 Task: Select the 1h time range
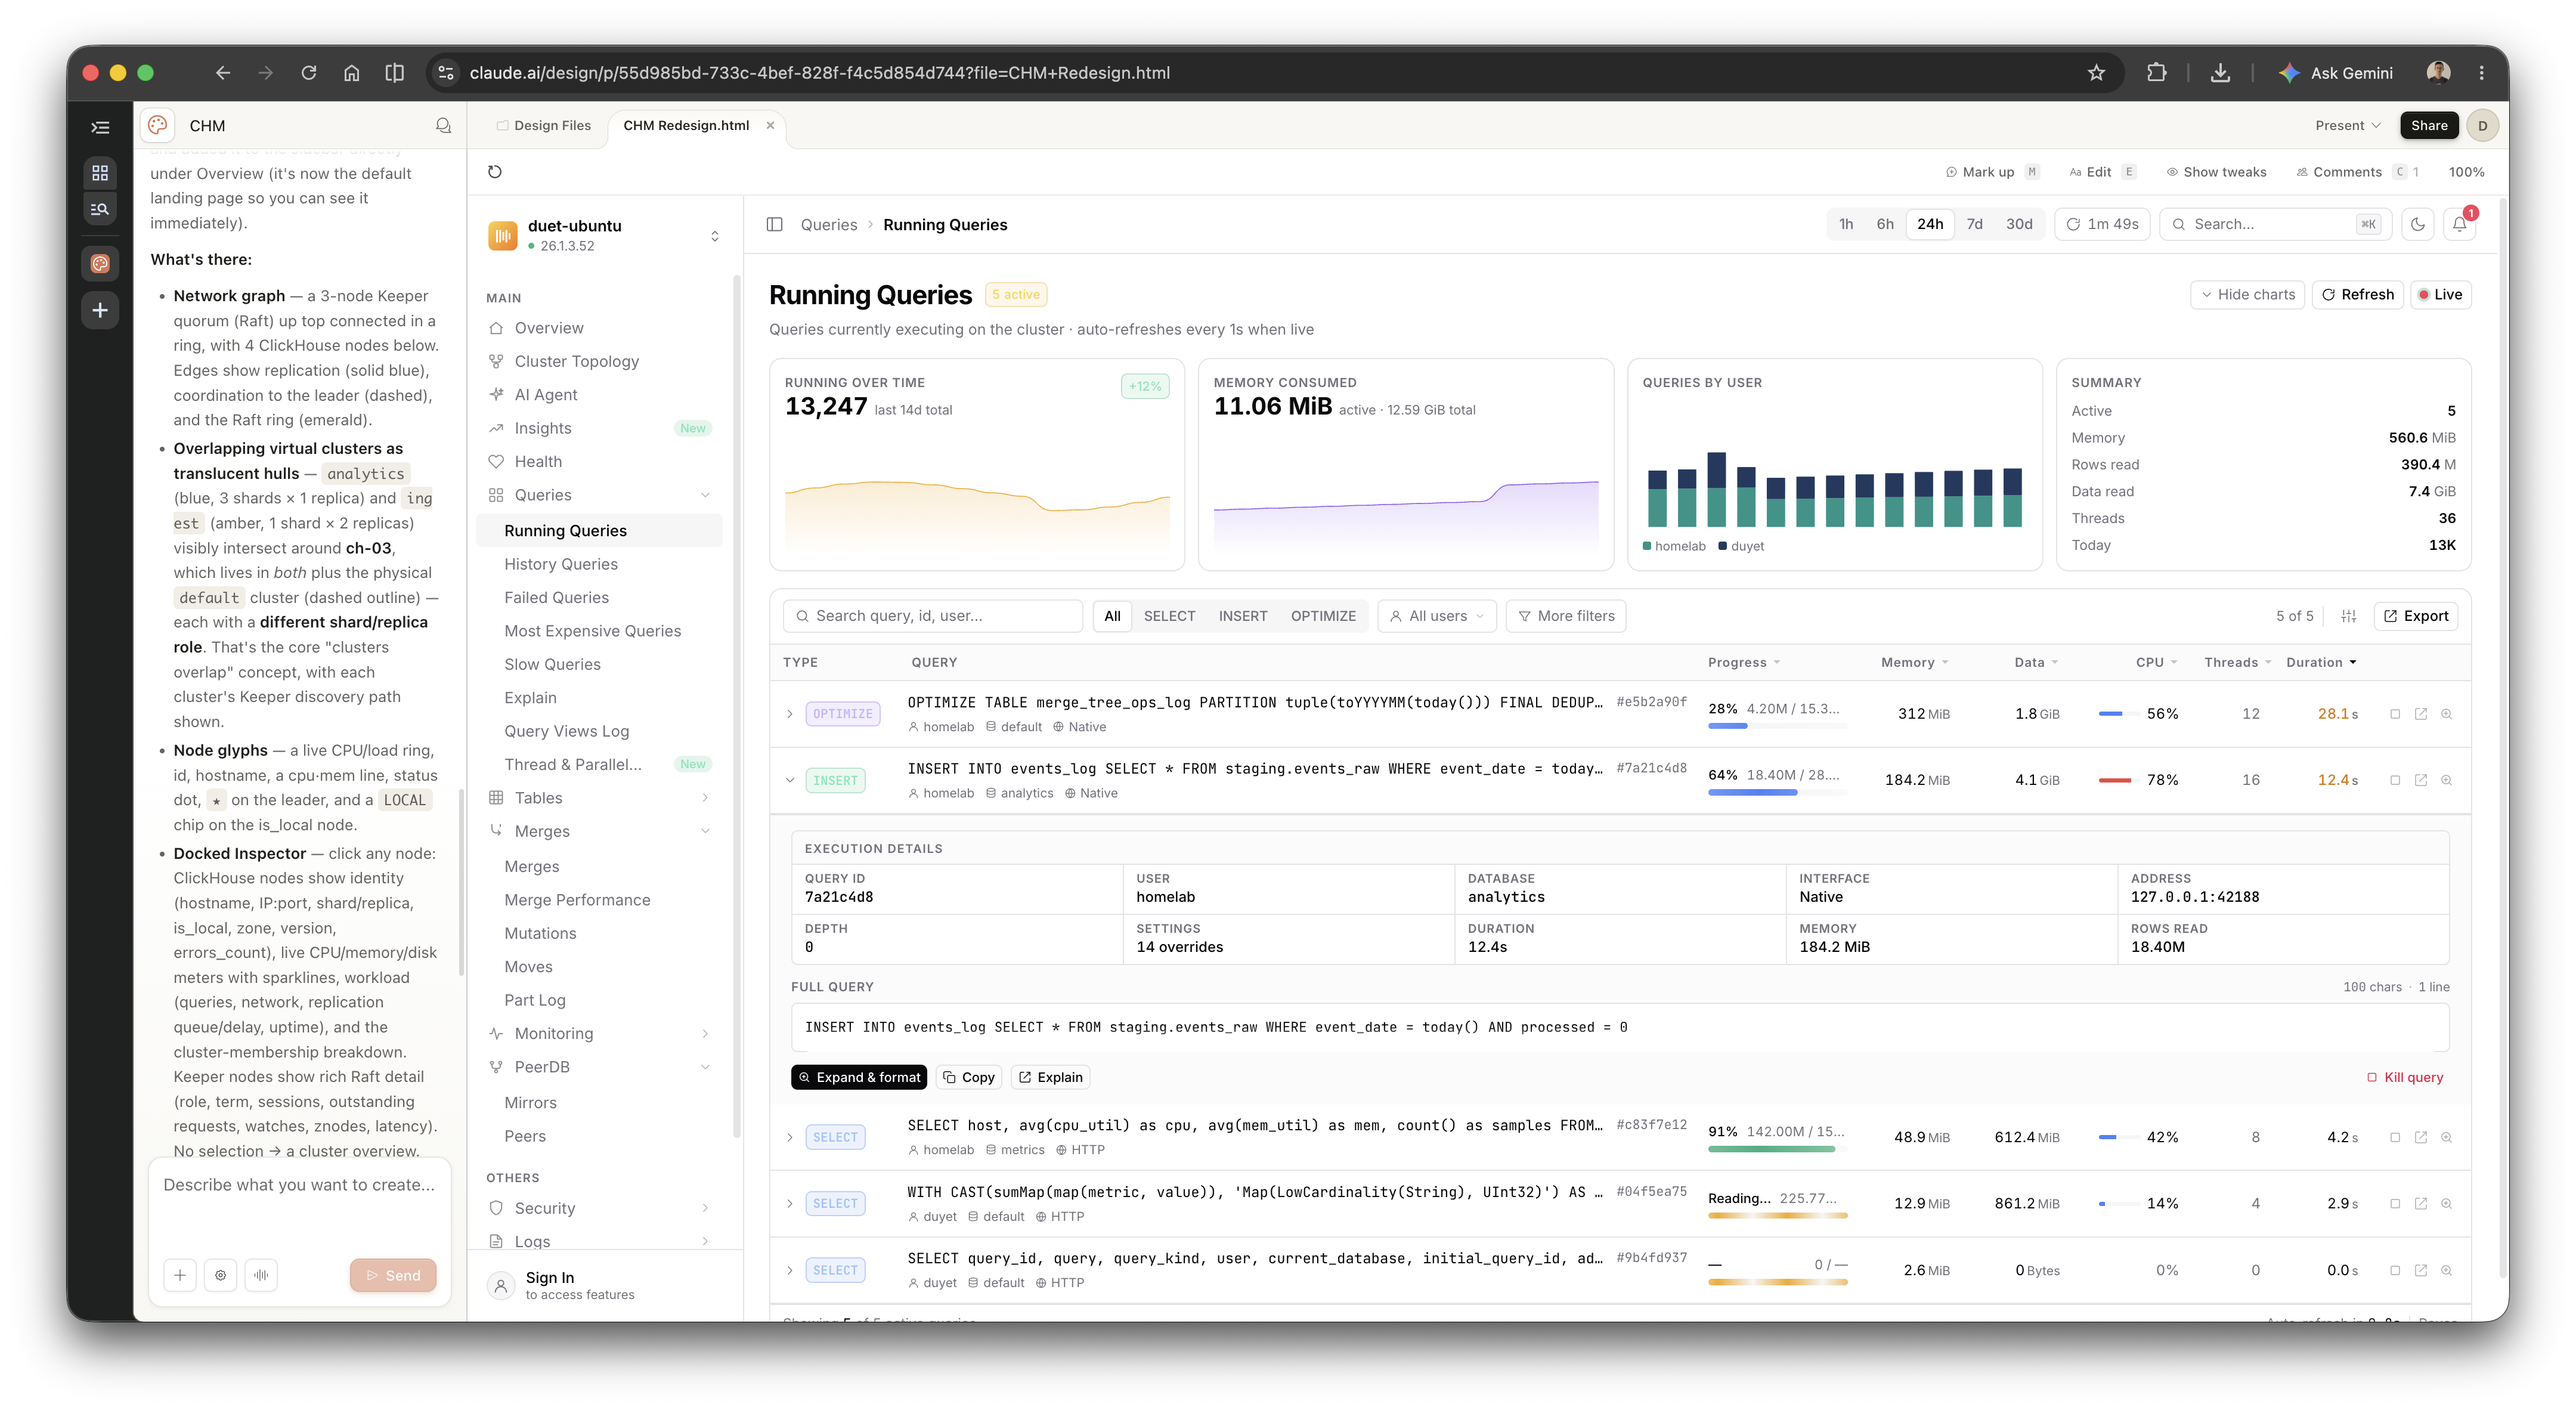[1846, 224]
